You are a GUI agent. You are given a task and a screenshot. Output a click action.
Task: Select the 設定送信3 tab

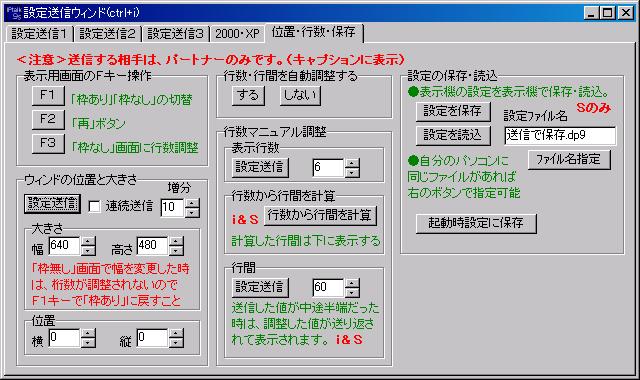pos(175,34)
